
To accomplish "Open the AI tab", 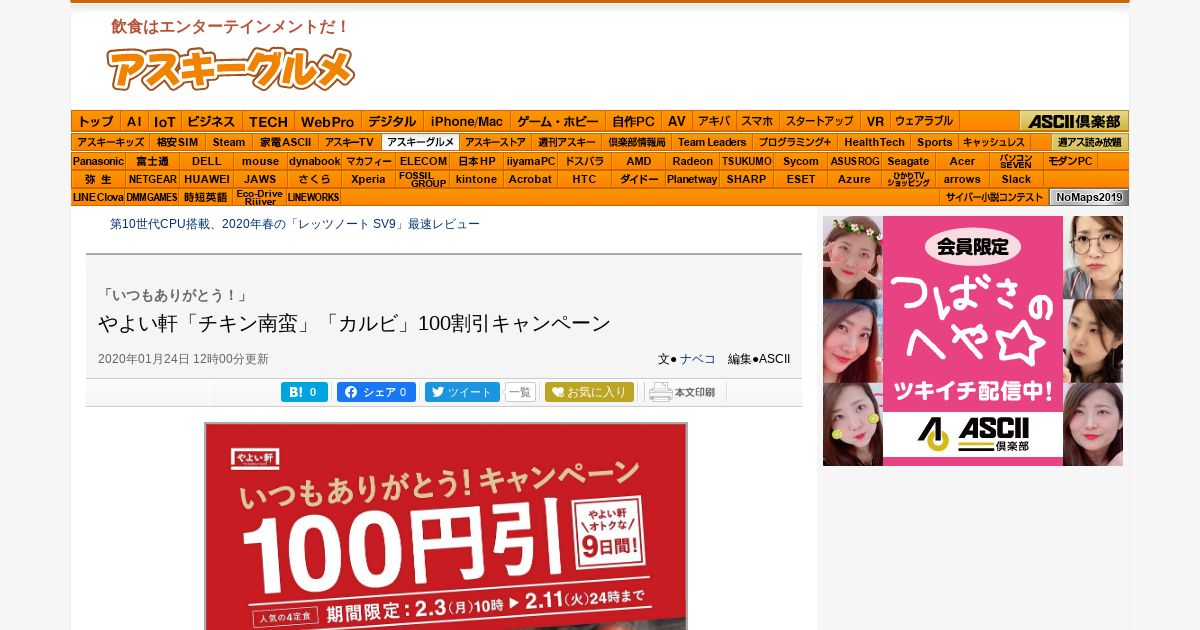I will pyautogui.click(x=134, y=121).
